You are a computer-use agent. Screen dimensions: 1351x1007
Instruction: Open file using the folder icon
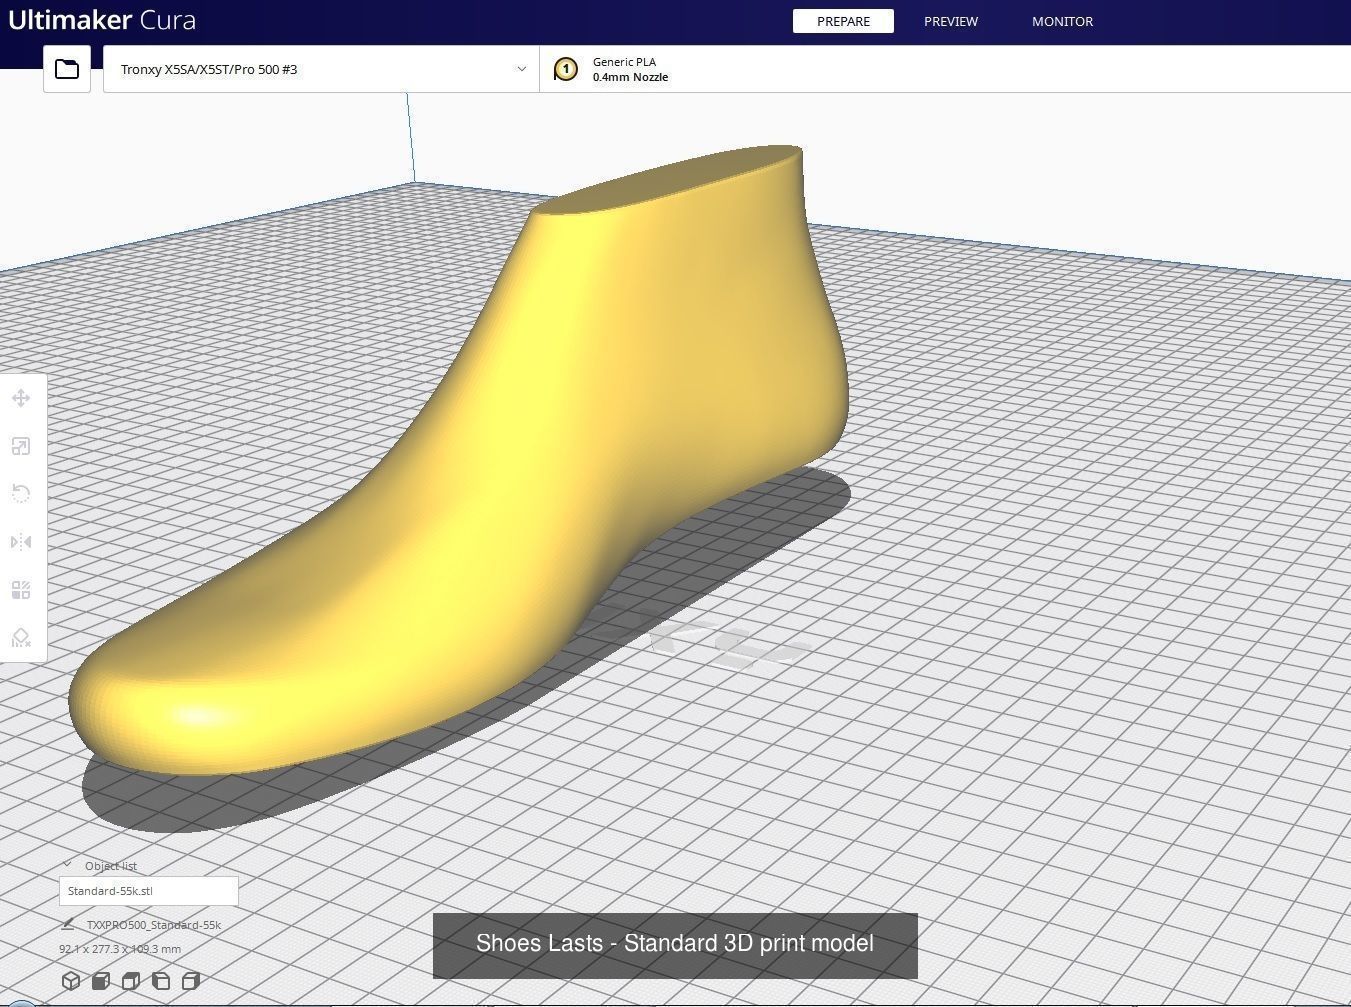(67, 69)
